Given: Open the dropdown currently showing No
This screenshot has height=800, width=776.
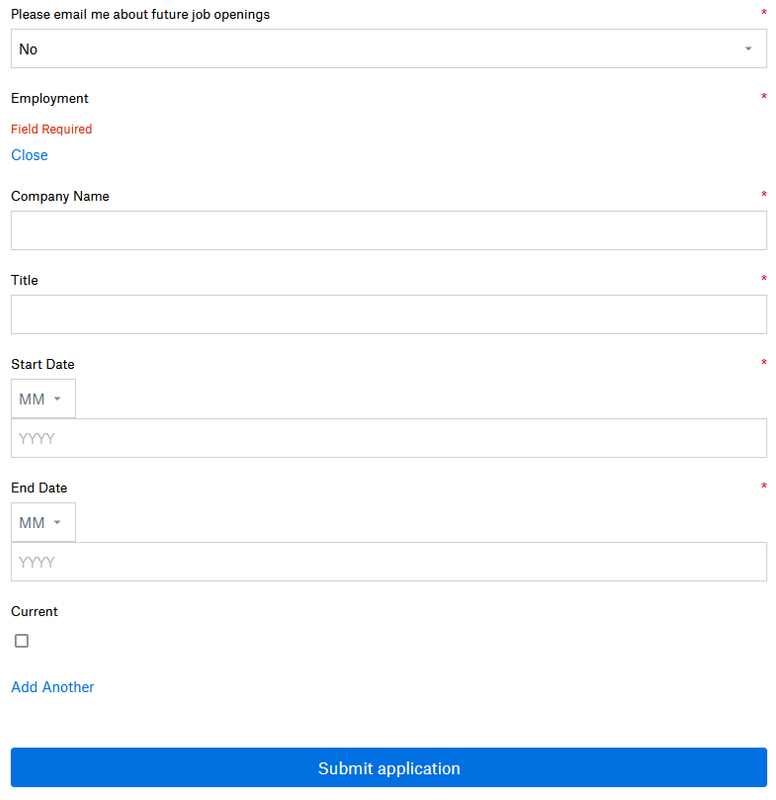Looking at the screenshot, I should point(388,48).
